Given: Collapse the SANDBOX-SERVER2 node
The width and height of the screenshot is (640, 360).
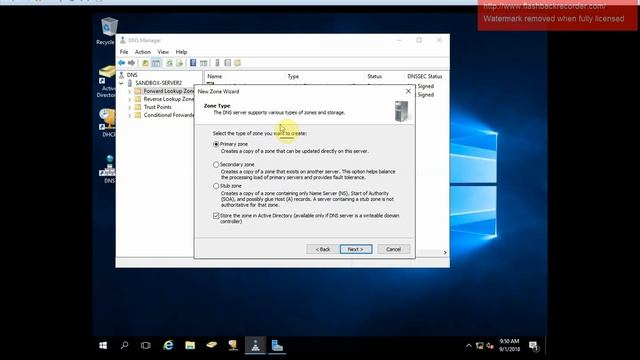Looking at the screenshot, I should click(x=121, y=83).
